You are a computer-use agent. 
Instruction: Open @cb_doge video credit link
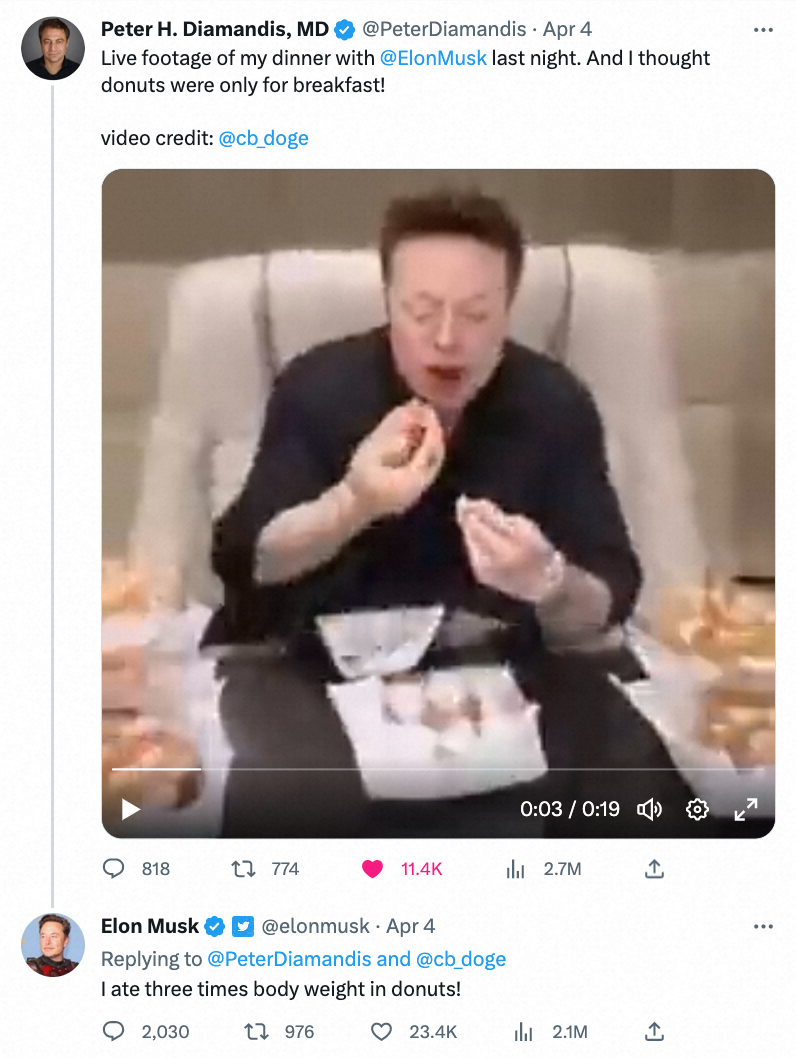coord(263,138)
